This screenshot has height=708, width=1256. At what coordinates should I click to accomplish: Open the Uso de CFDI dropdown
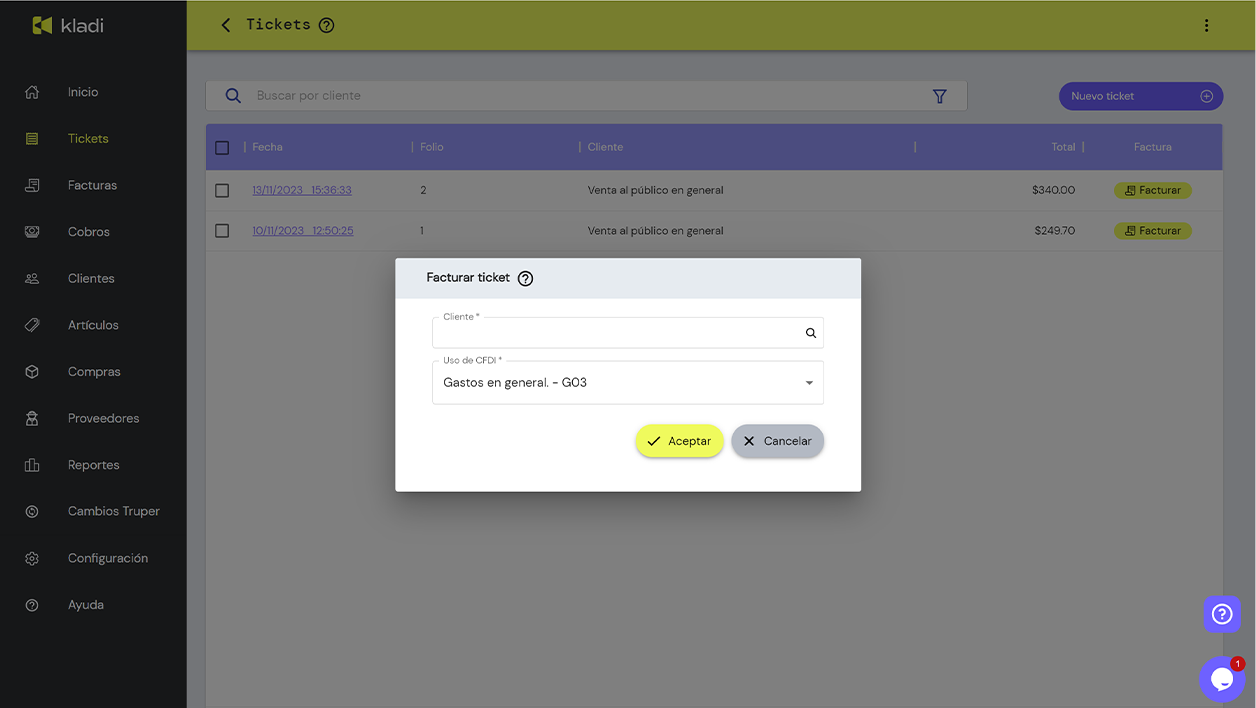(810, 382)
